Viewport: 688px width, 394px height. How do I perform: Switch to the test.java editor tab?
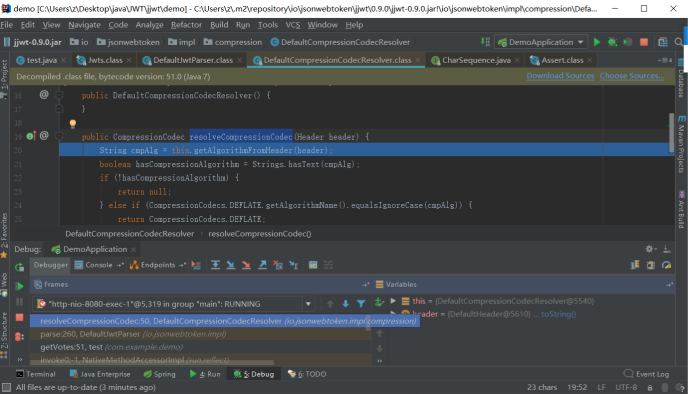[x=41, y=60]
